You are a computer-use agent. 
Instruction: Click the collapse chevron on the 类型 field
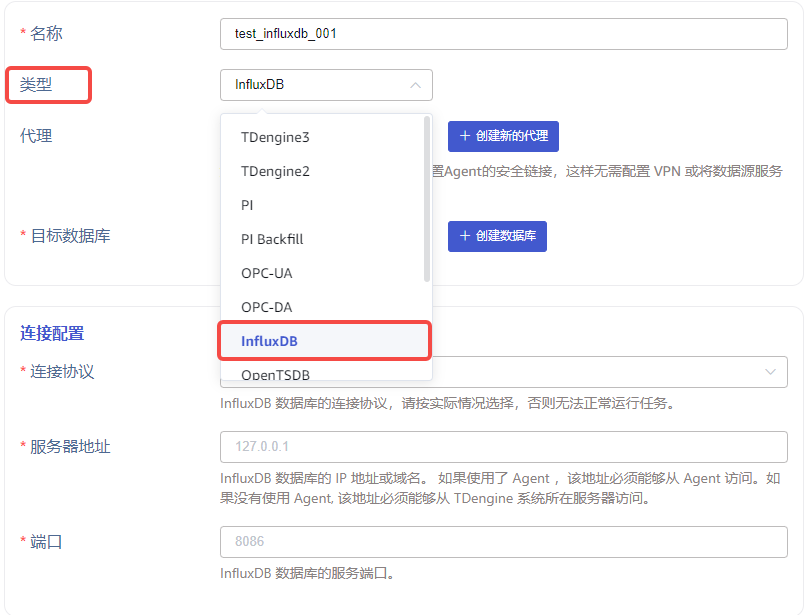point(417,85)
